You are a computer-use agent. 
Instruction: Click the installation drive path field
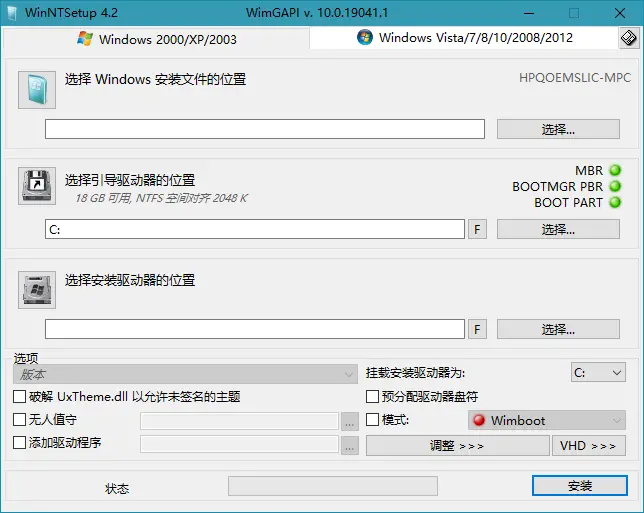(x=255, y=329)
